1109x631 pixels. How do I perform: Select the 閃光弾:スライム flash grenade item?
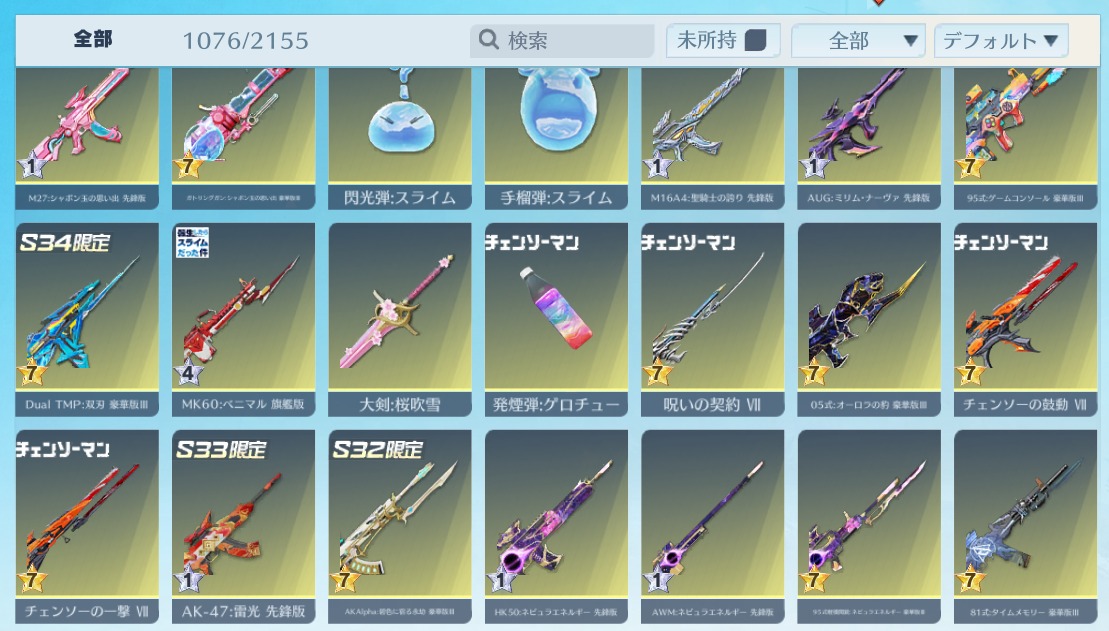click(x=400, y=139)
